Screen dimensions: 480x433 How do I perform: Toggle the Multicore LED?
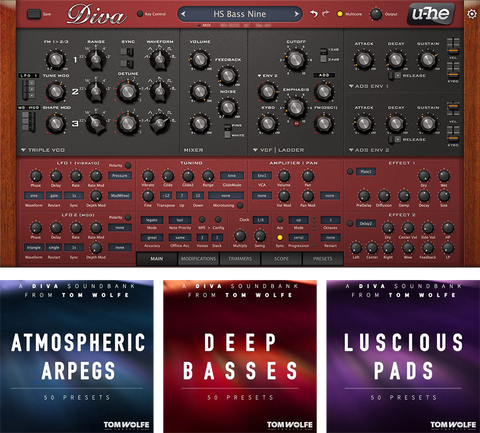pos(340,14)
